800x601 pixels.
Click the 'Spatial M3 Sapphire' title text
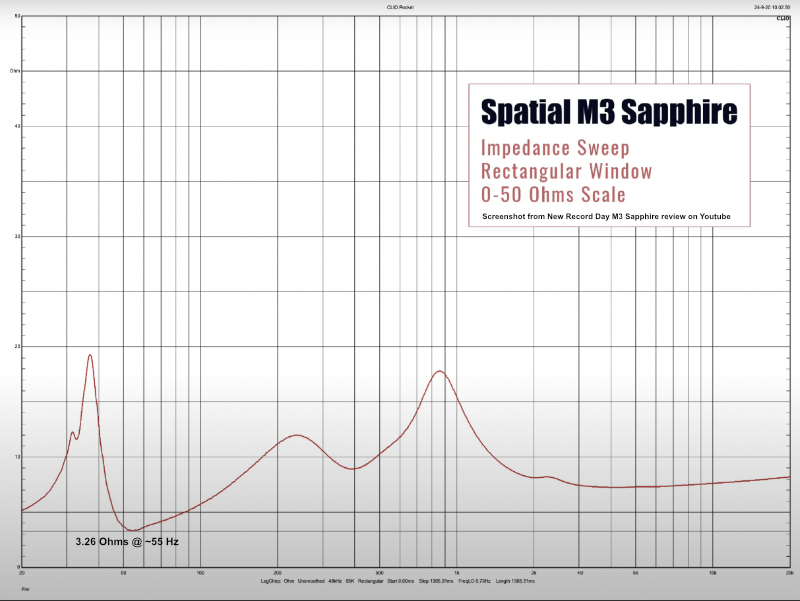(x=609, y=112)
